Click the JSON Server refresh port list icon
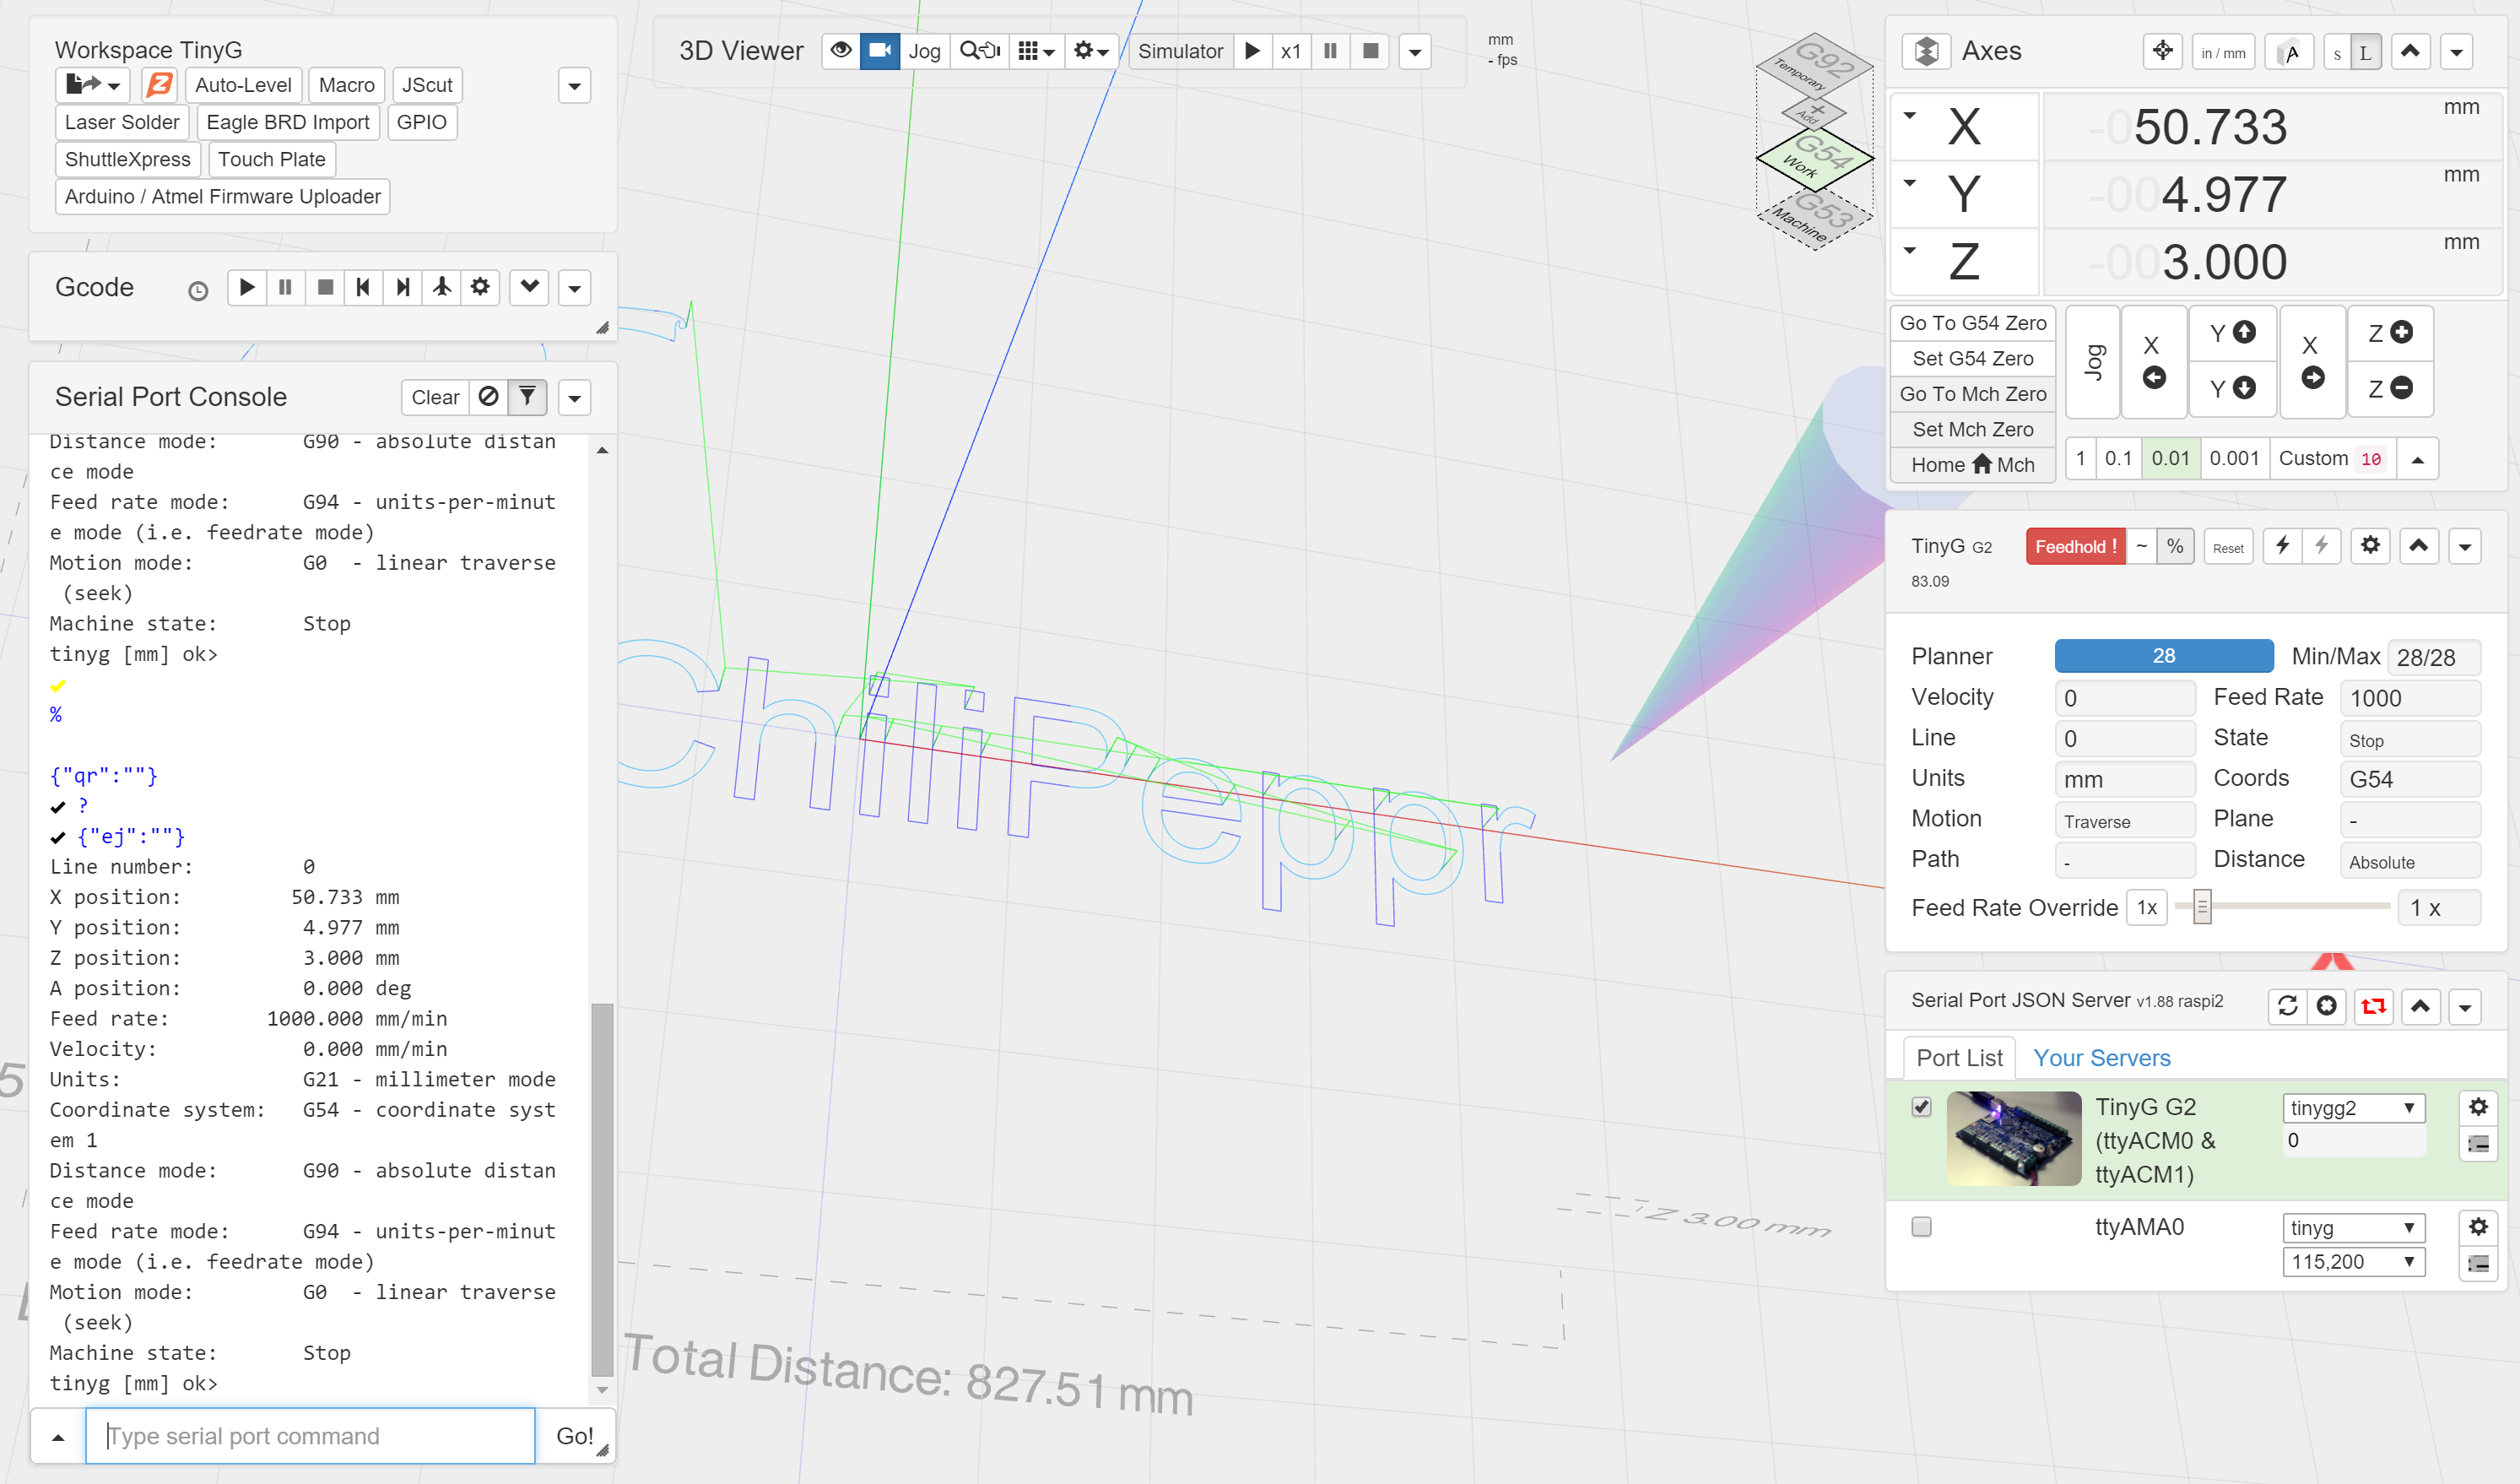 pyautogui.click(x=2287, y=1006)
